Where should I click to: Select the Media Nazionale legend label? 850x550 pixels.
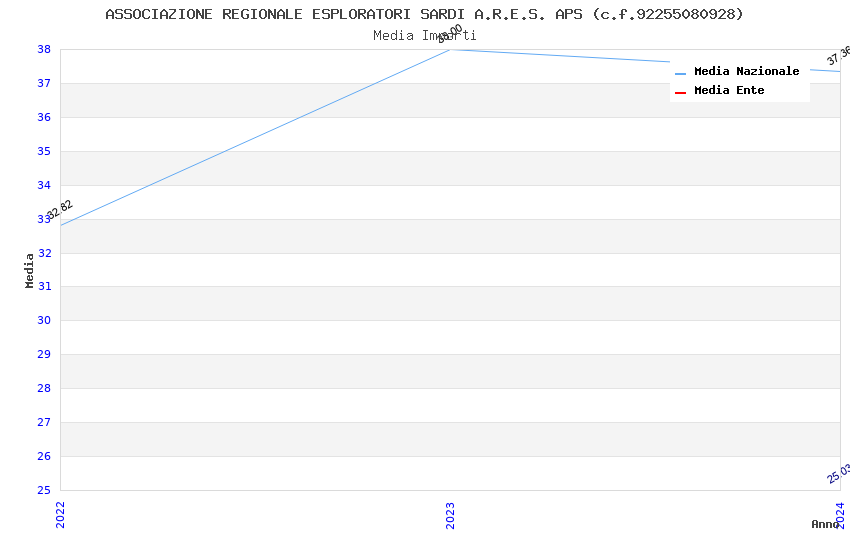[x=746, y=71]
